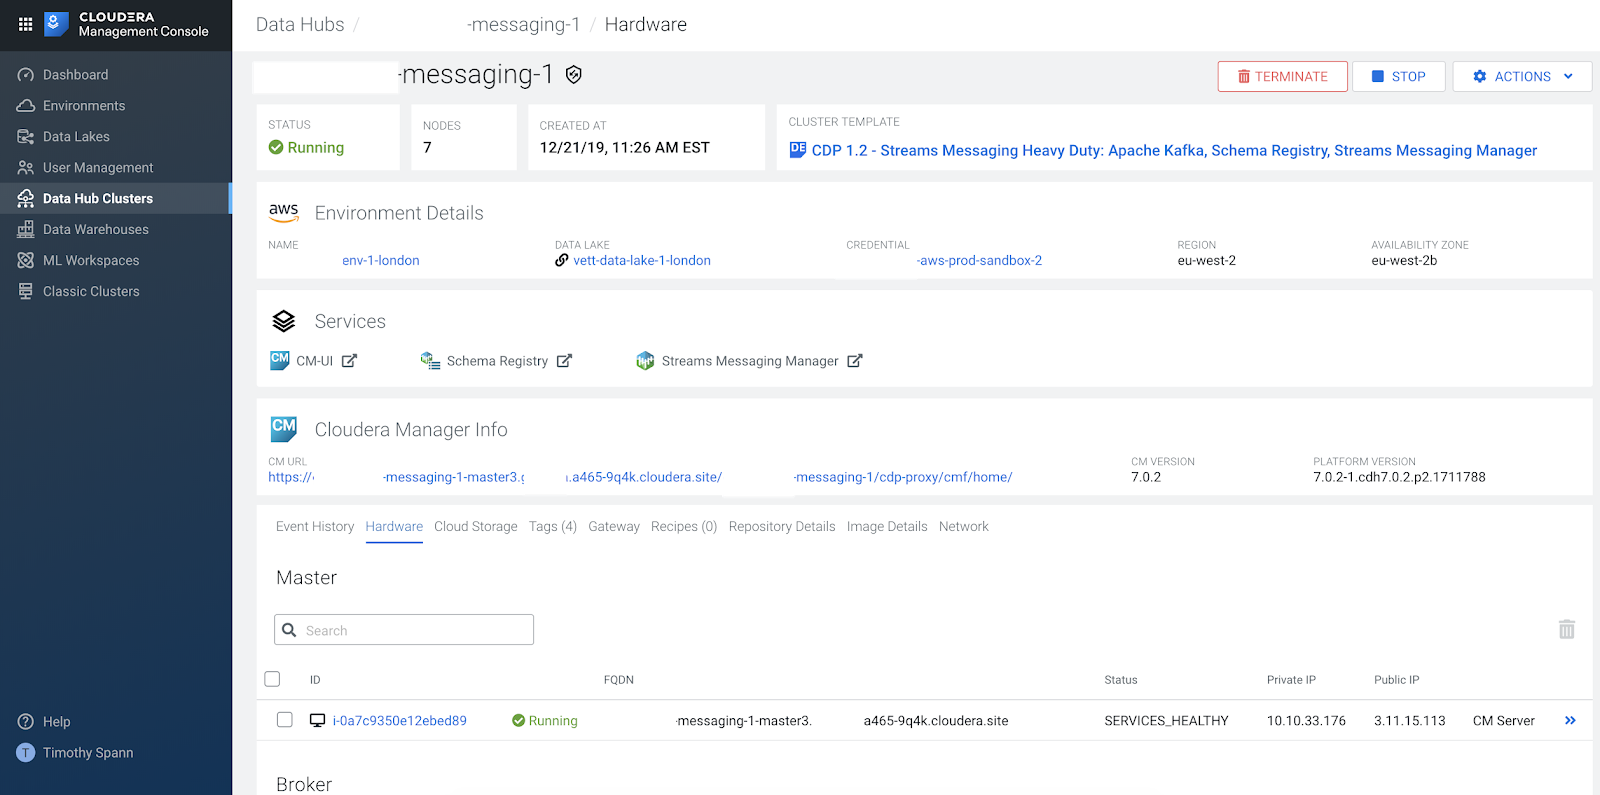Check the box for instance i-0a7c9350e12ebed89
The width and height of the screenshot is (1600, 795).
click(x=285, y=720)
